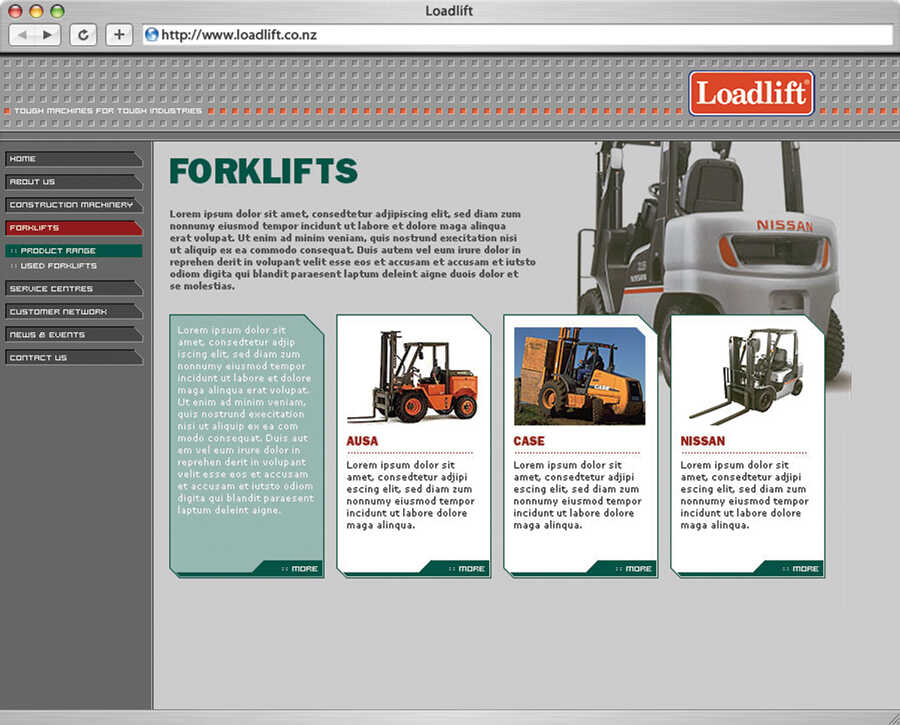Click the green zoom window button
This screenshot has width=900, height=725.
pos(57,11)
